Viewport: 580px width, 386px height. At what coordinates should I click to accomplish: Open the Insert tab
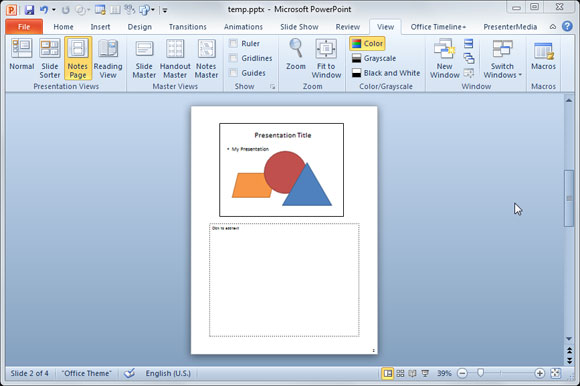tap(100, 27)
